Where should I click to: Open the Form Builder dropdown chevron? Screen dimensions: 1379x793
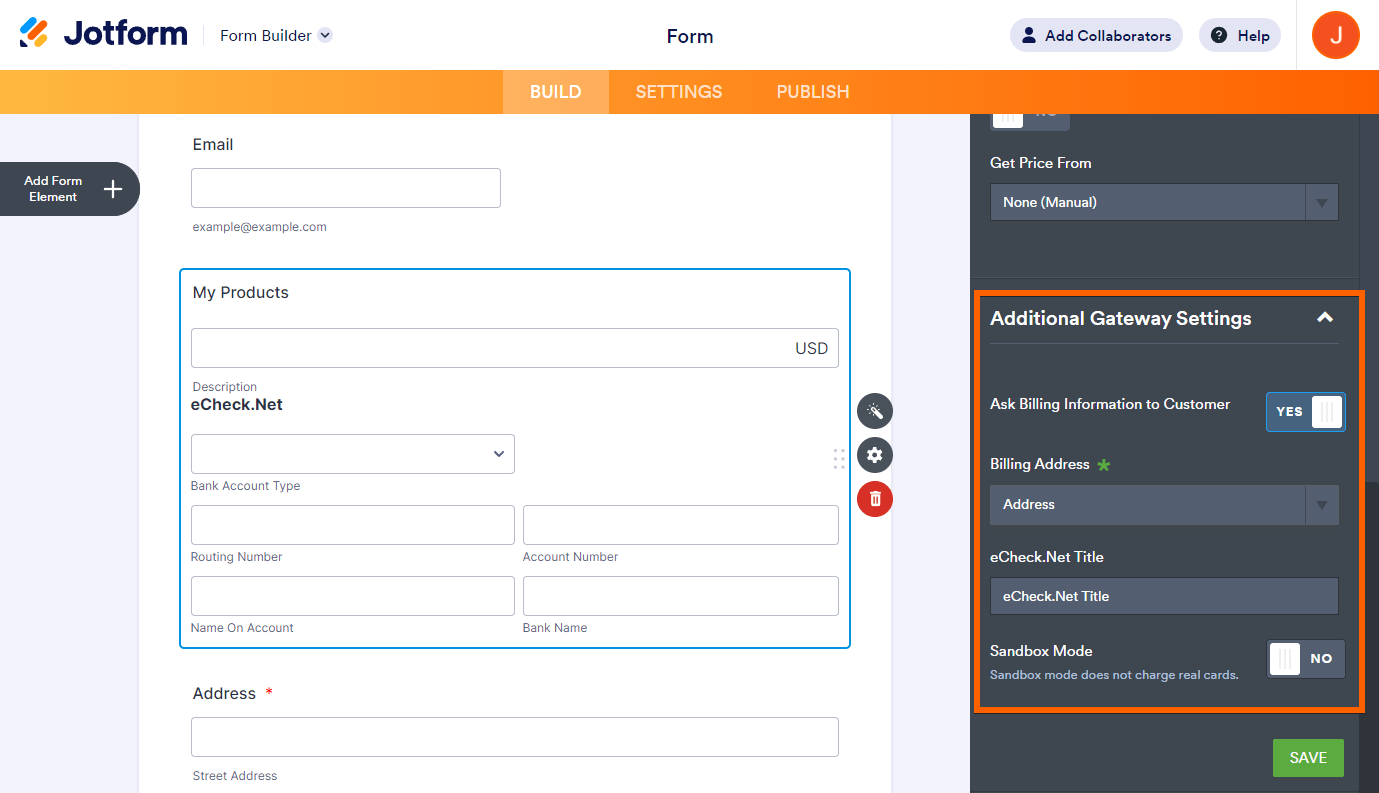click(x=325, y=35)
